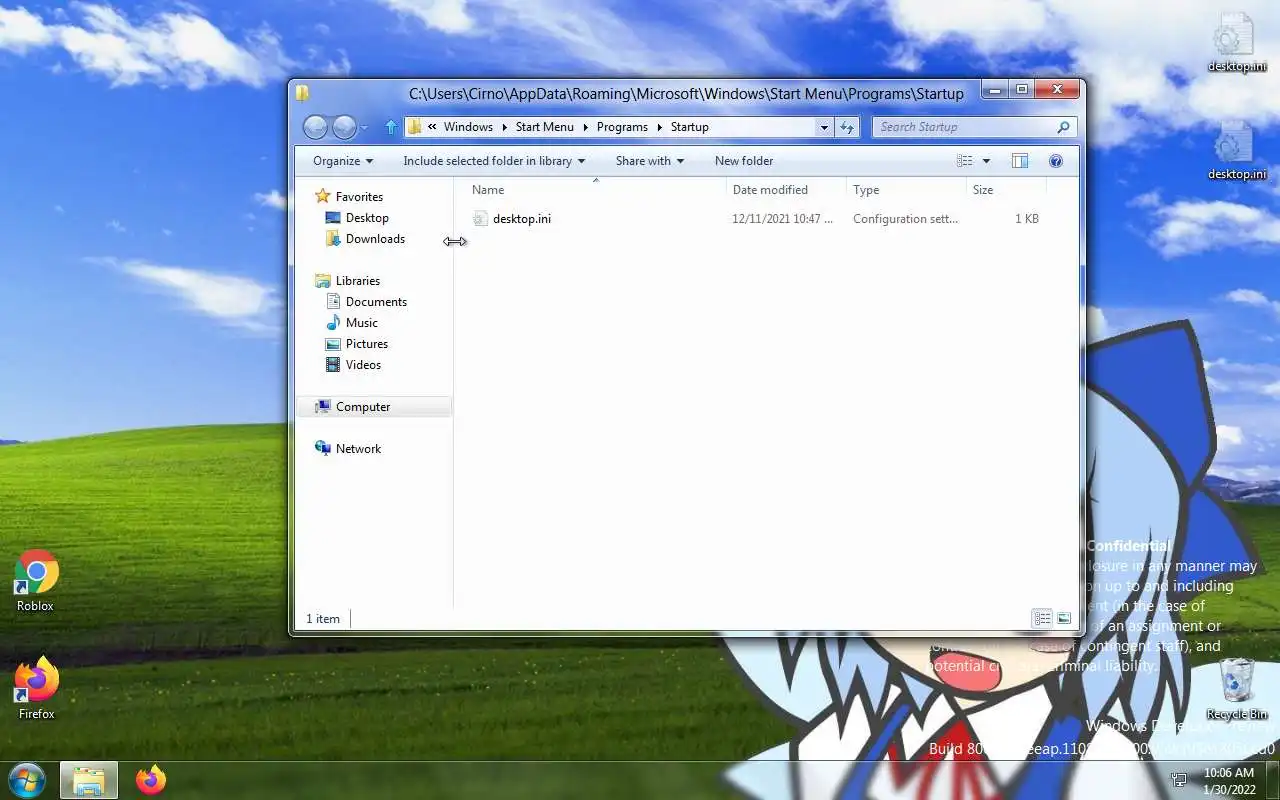Screen dimensions: 1280x800
Task: Switch to details view in the status bar
Action: 1042,619
